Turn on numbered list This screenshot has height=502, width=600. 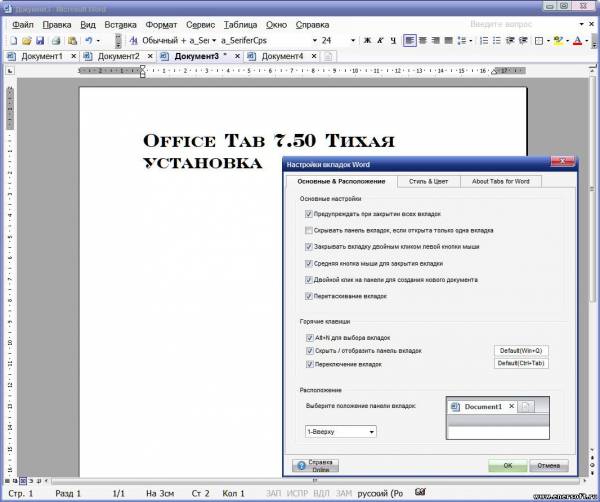pyautogui.click(x=484, y=40)
